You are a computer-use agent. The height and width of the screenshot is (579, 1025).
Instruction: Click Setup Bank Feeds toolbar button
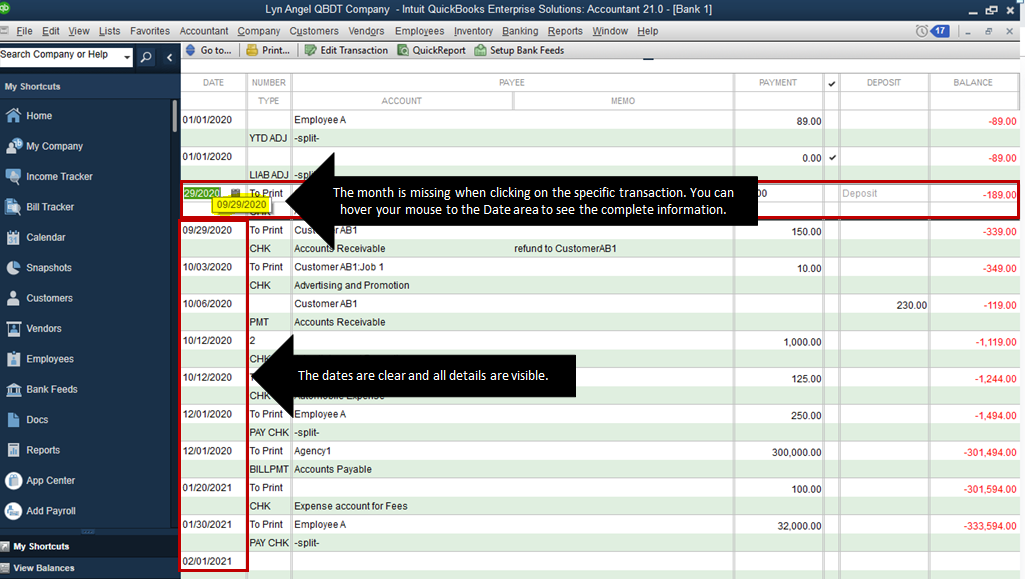519,50
